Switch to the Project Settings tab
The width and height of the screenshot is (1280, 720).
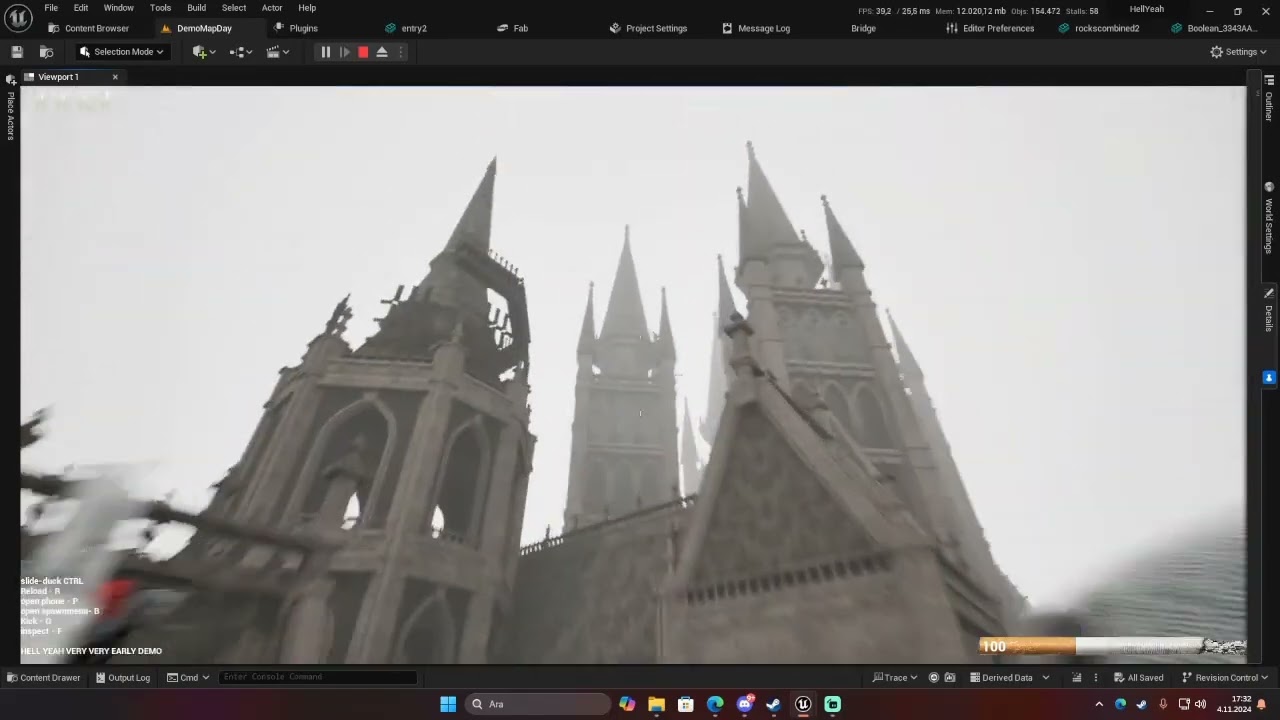pos(648,28)
